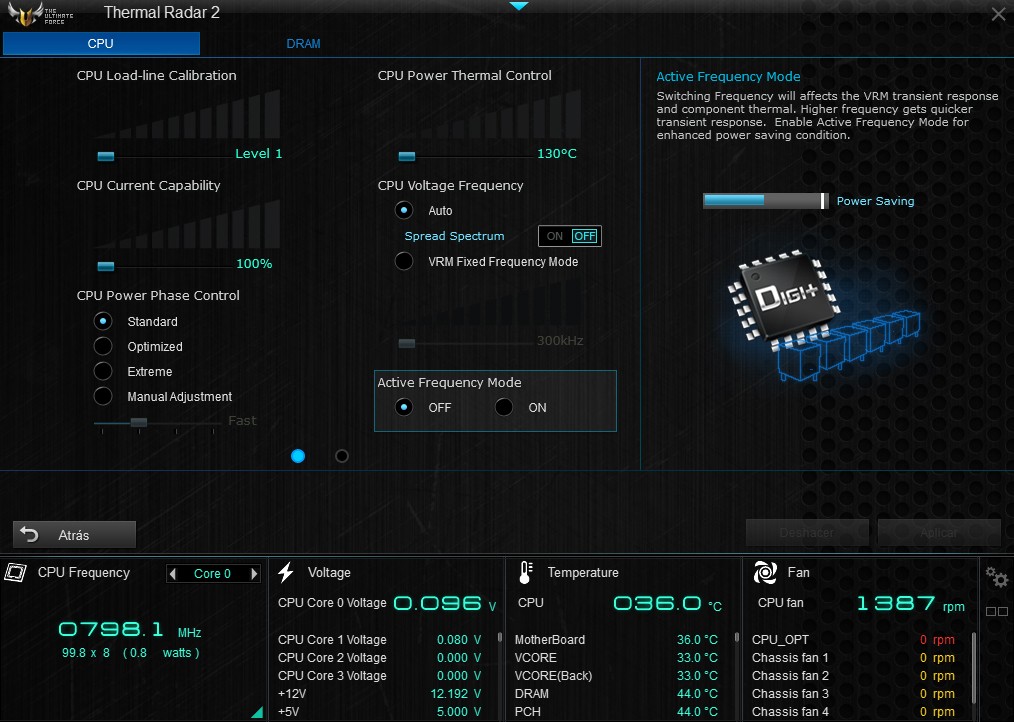Click the Fan icon

point(766,573)
